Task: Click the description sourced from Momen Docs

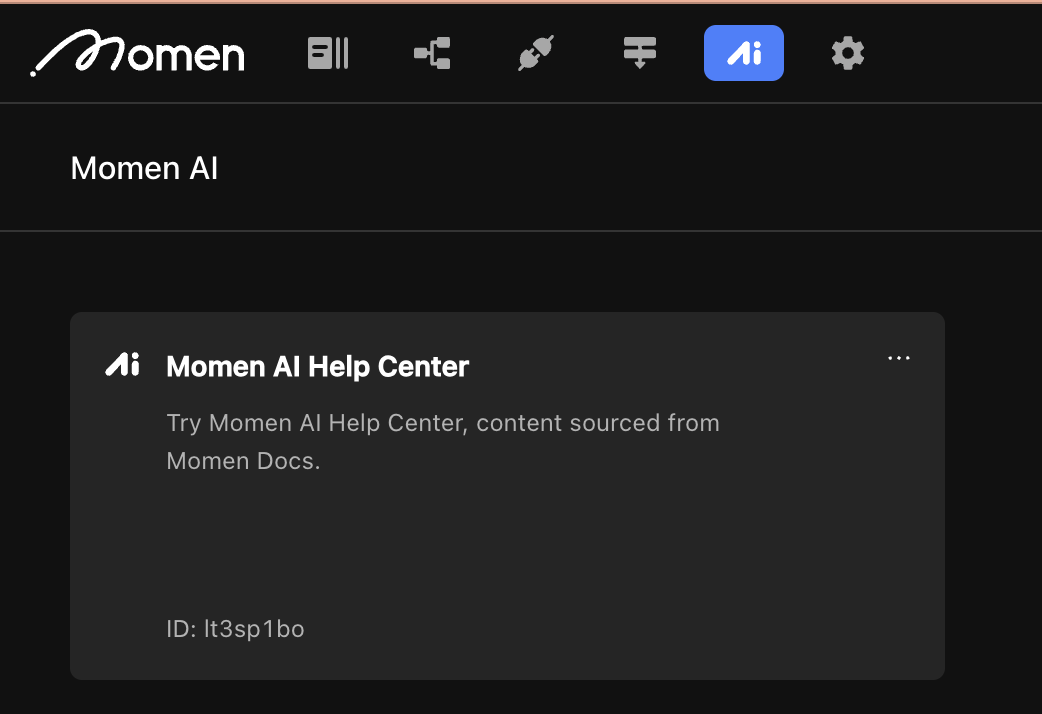Action: 442,441
